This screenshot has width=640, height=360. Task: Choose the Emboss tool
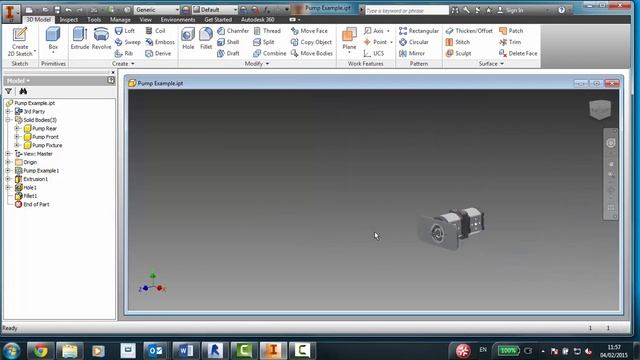tap(160, 42)
